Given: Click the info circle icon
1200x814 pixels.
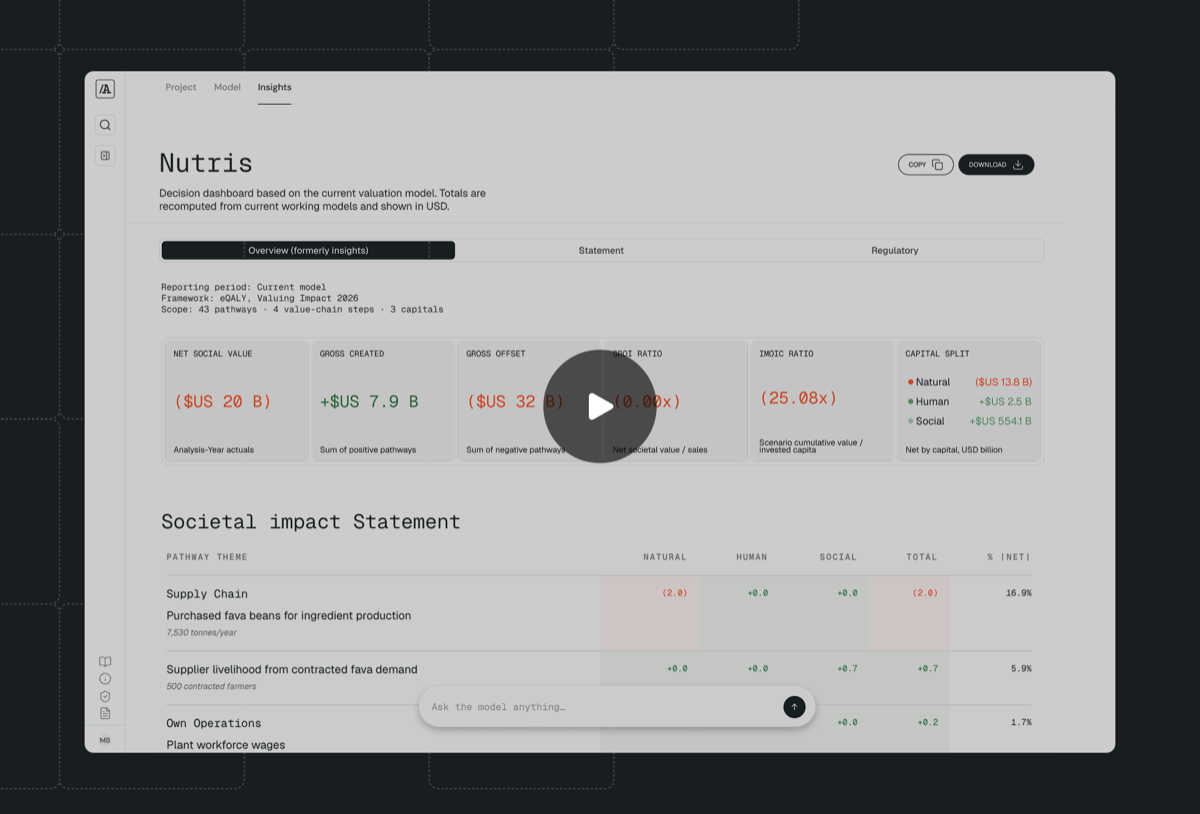Looking at the screenshot, I should point(105,679).
